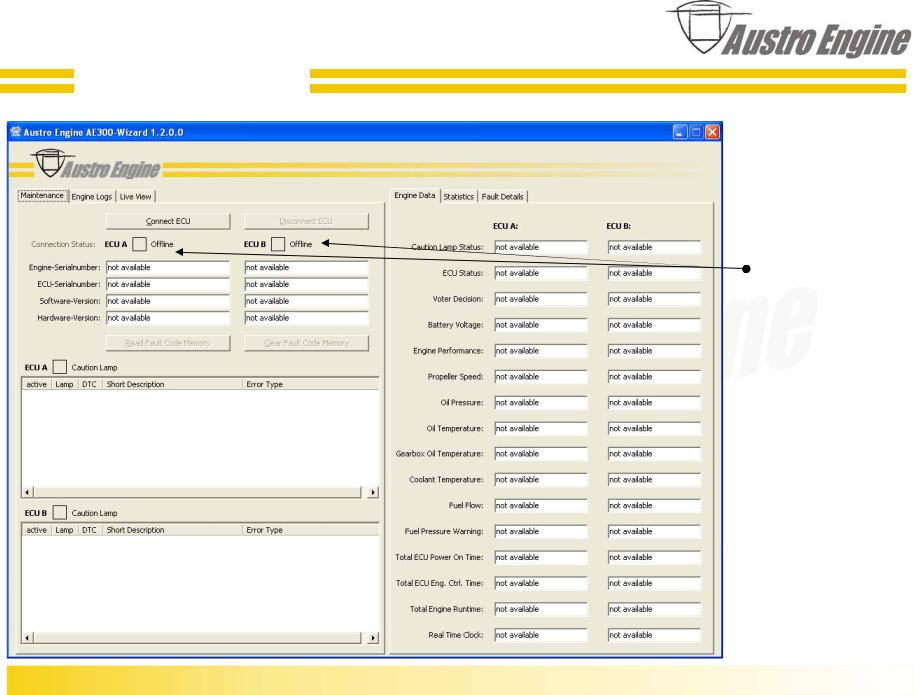
Task: Click the Disconnect ECU button
Action: [x=306, y=221]
